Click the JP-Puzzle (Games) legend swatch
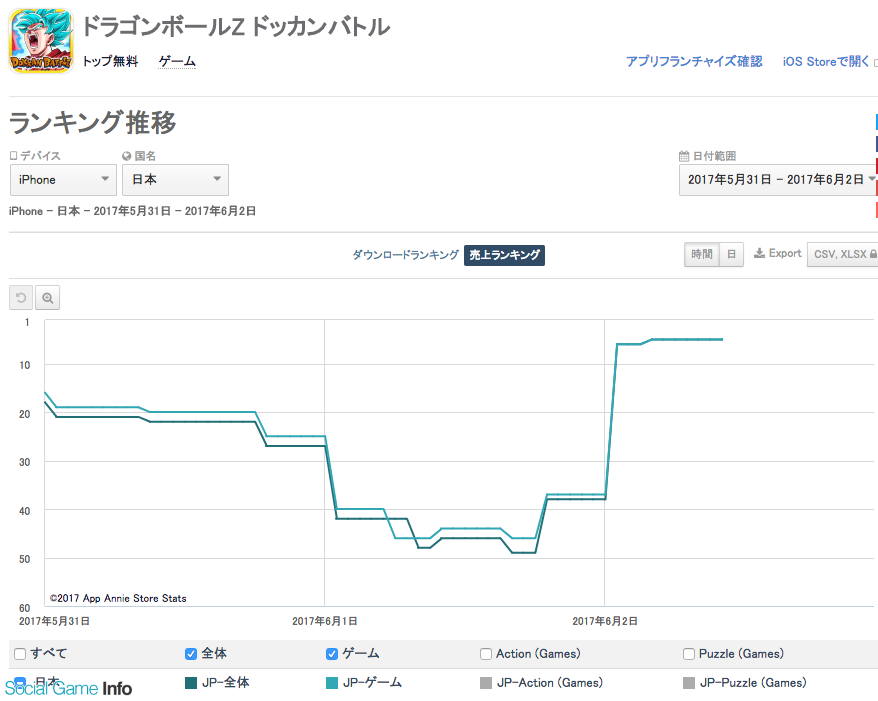The height and width of the screenshot is (701, 878). [689, 683]
